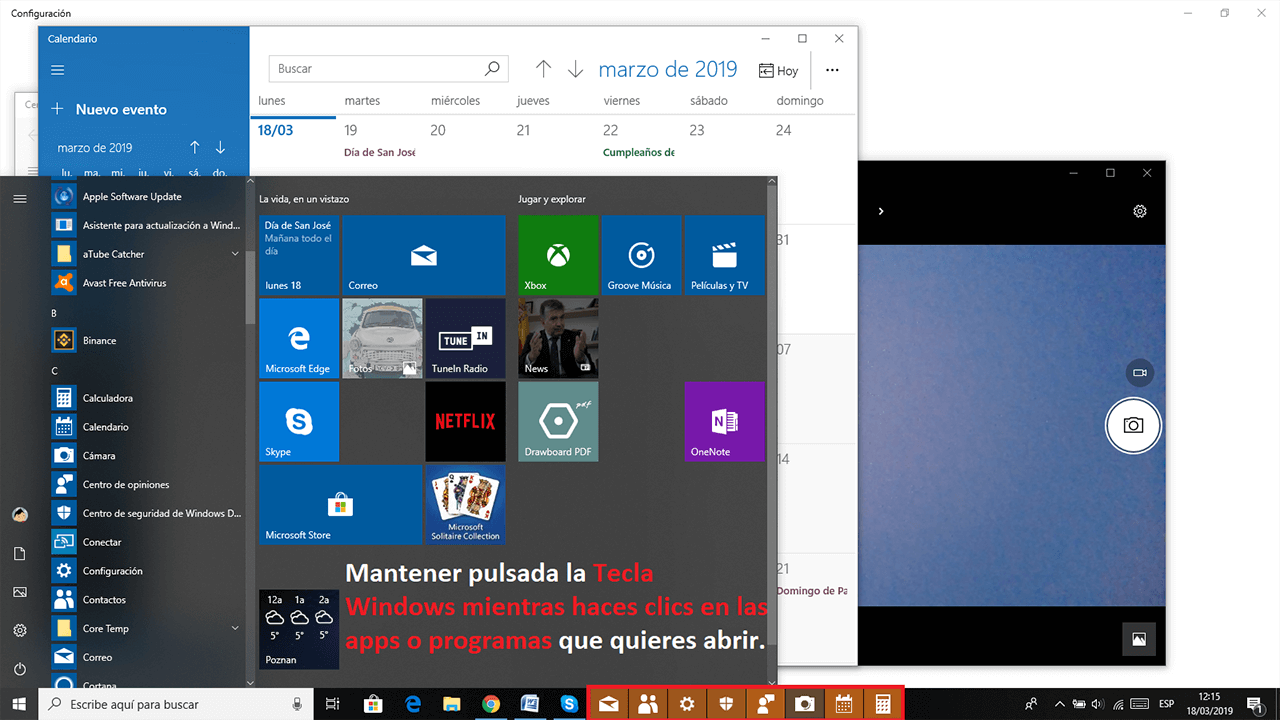This screenshot has width=1280, height=720.
Task: Open Centro de seguridad de Windows Defender entry
Action: pyautogui.click(x=146, y=513)
